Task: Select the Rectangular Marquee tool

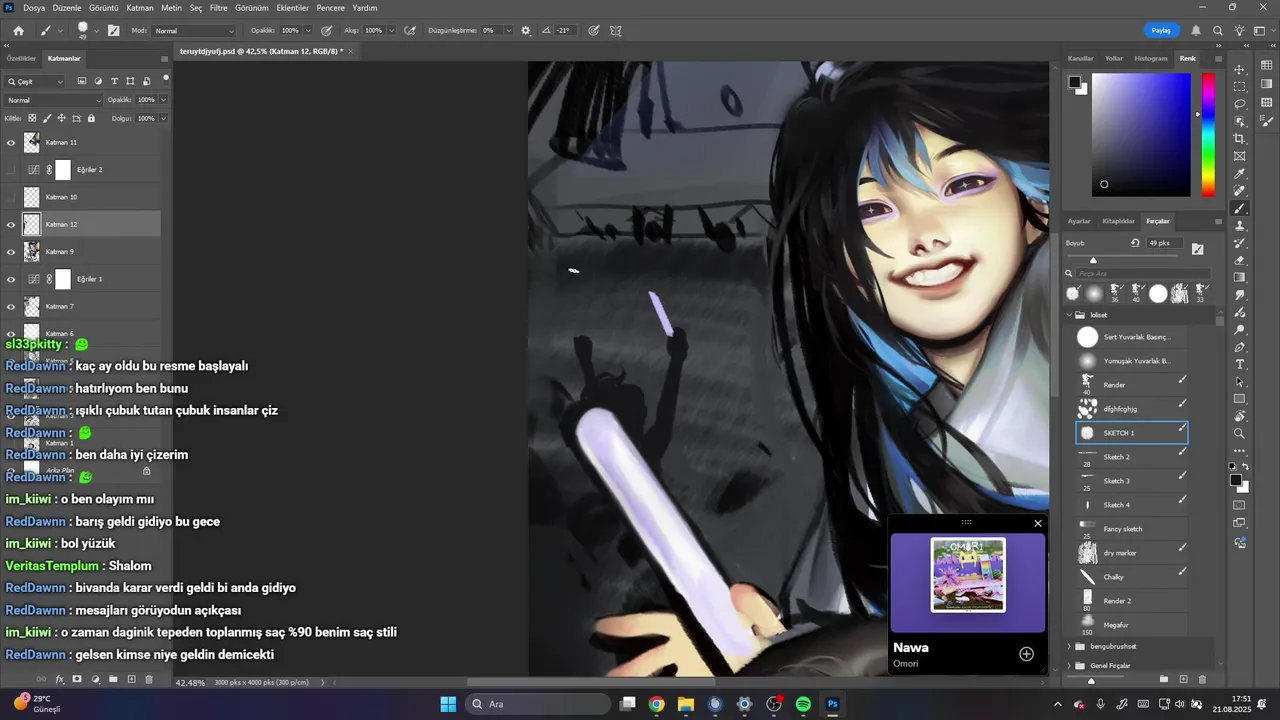Action: (1240, 87)
